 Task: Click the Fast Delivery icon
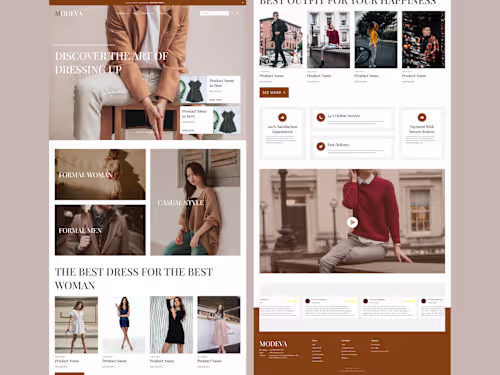[321, 146]
